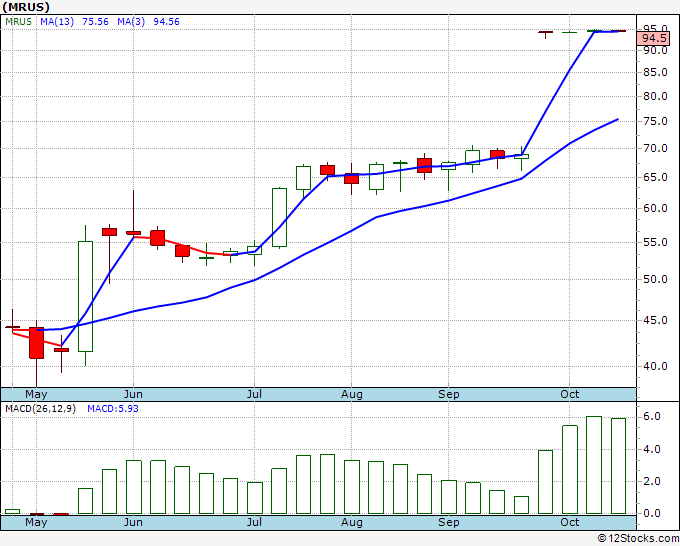Click Jul on the MACD panel axis
Screen dimensions: 680x546
254,522
